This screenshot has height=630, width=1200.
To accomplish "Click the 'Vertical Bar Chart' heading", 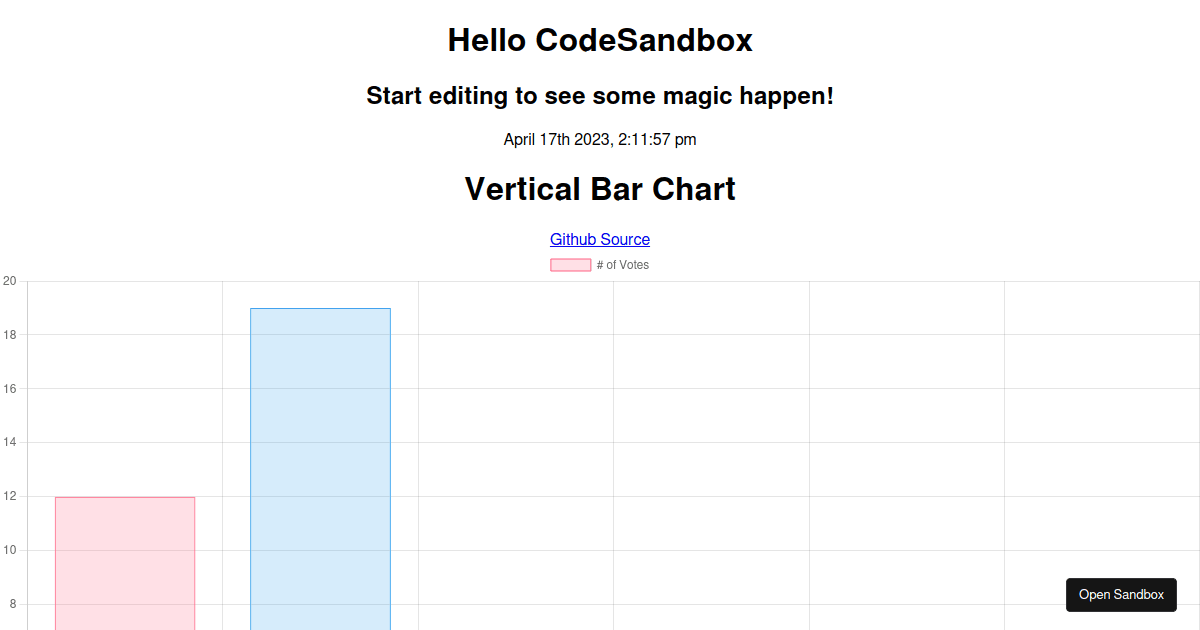I will [x=599, y=188].
